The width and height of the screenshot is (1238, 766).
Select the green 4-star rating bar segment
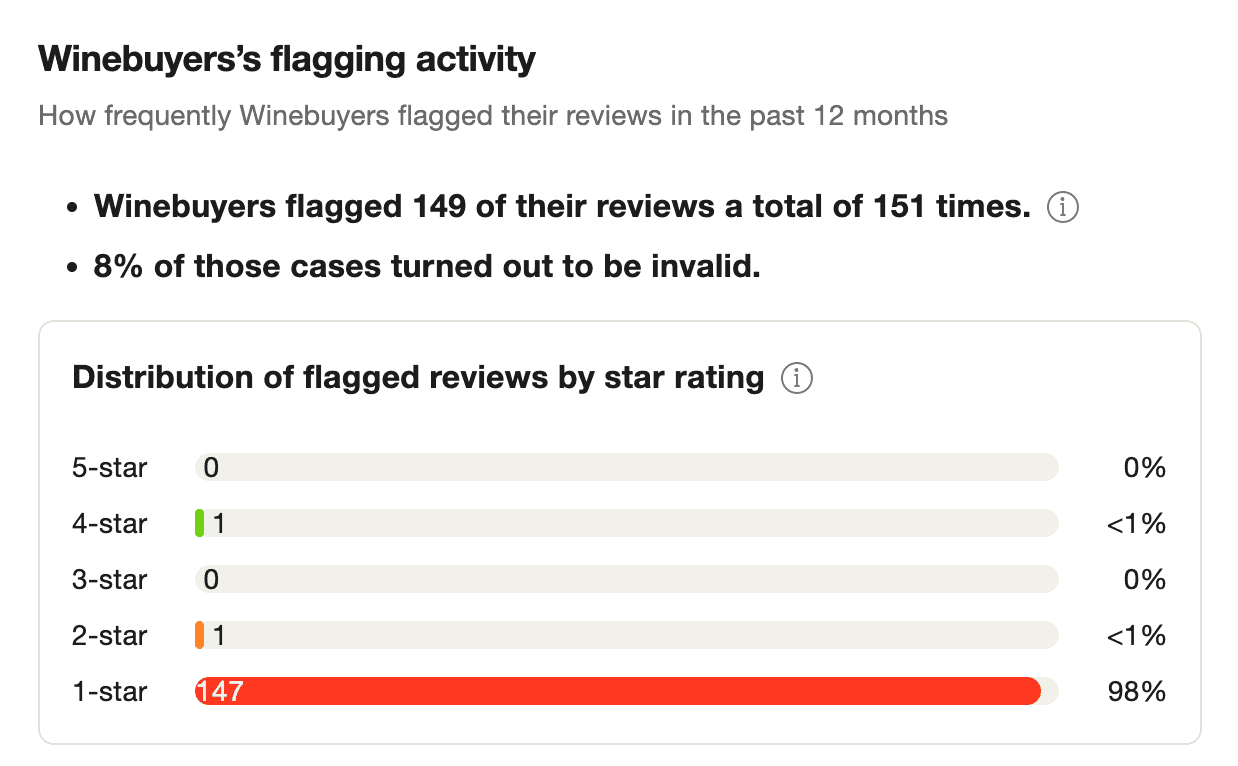[201, 523]
